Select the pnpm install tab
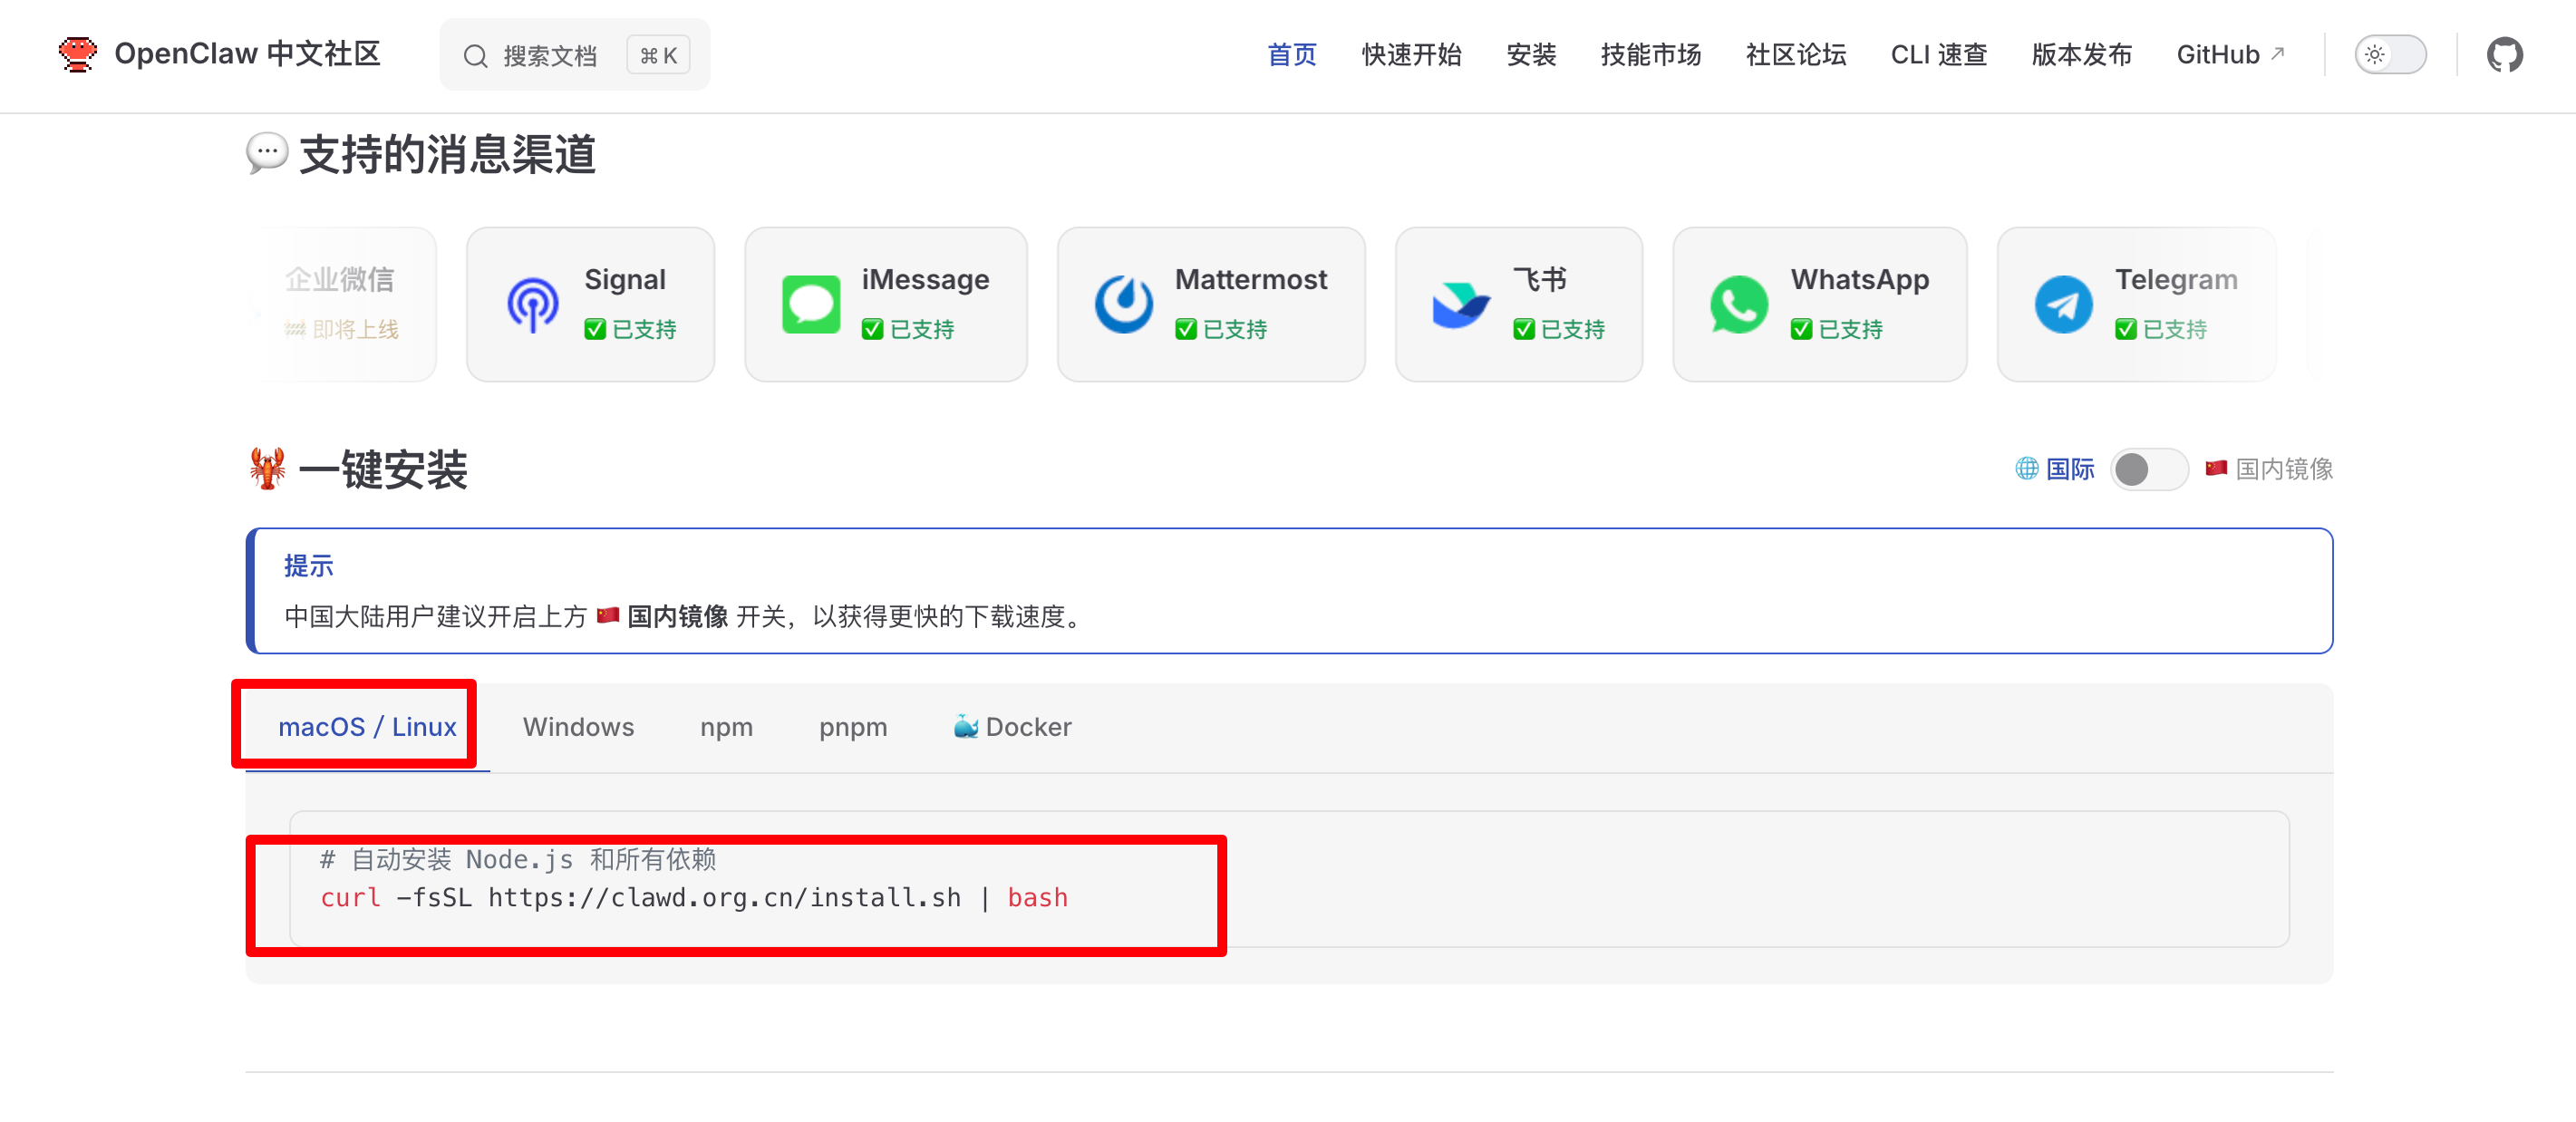Image resolution: width=2576 pixels, height=1122 pixels. point(852,727)
